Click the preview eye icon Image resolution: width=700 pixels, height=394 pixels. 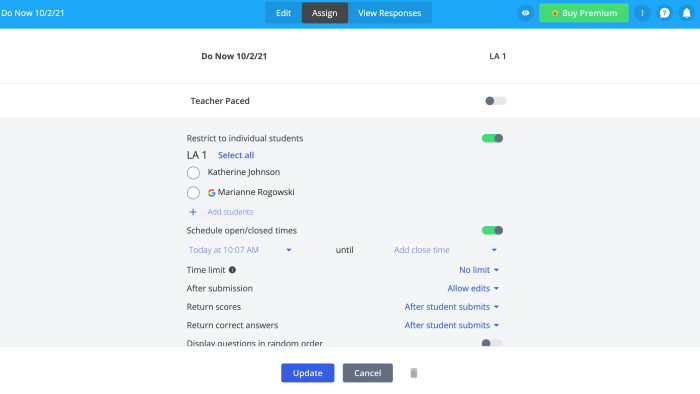pos(525,13)
